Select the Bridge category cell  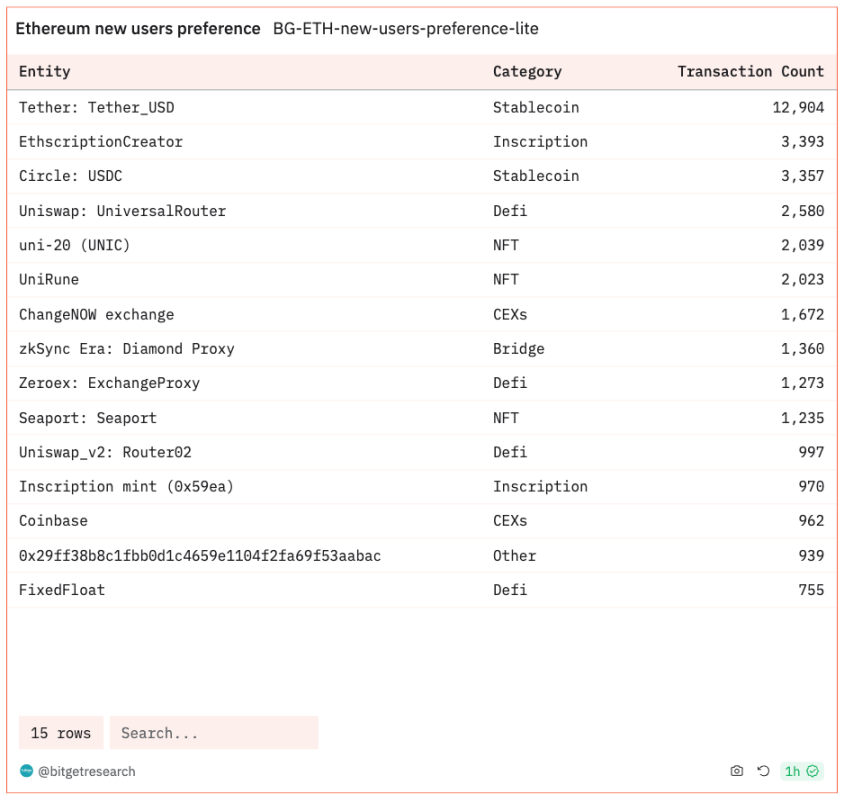(518, 349)
